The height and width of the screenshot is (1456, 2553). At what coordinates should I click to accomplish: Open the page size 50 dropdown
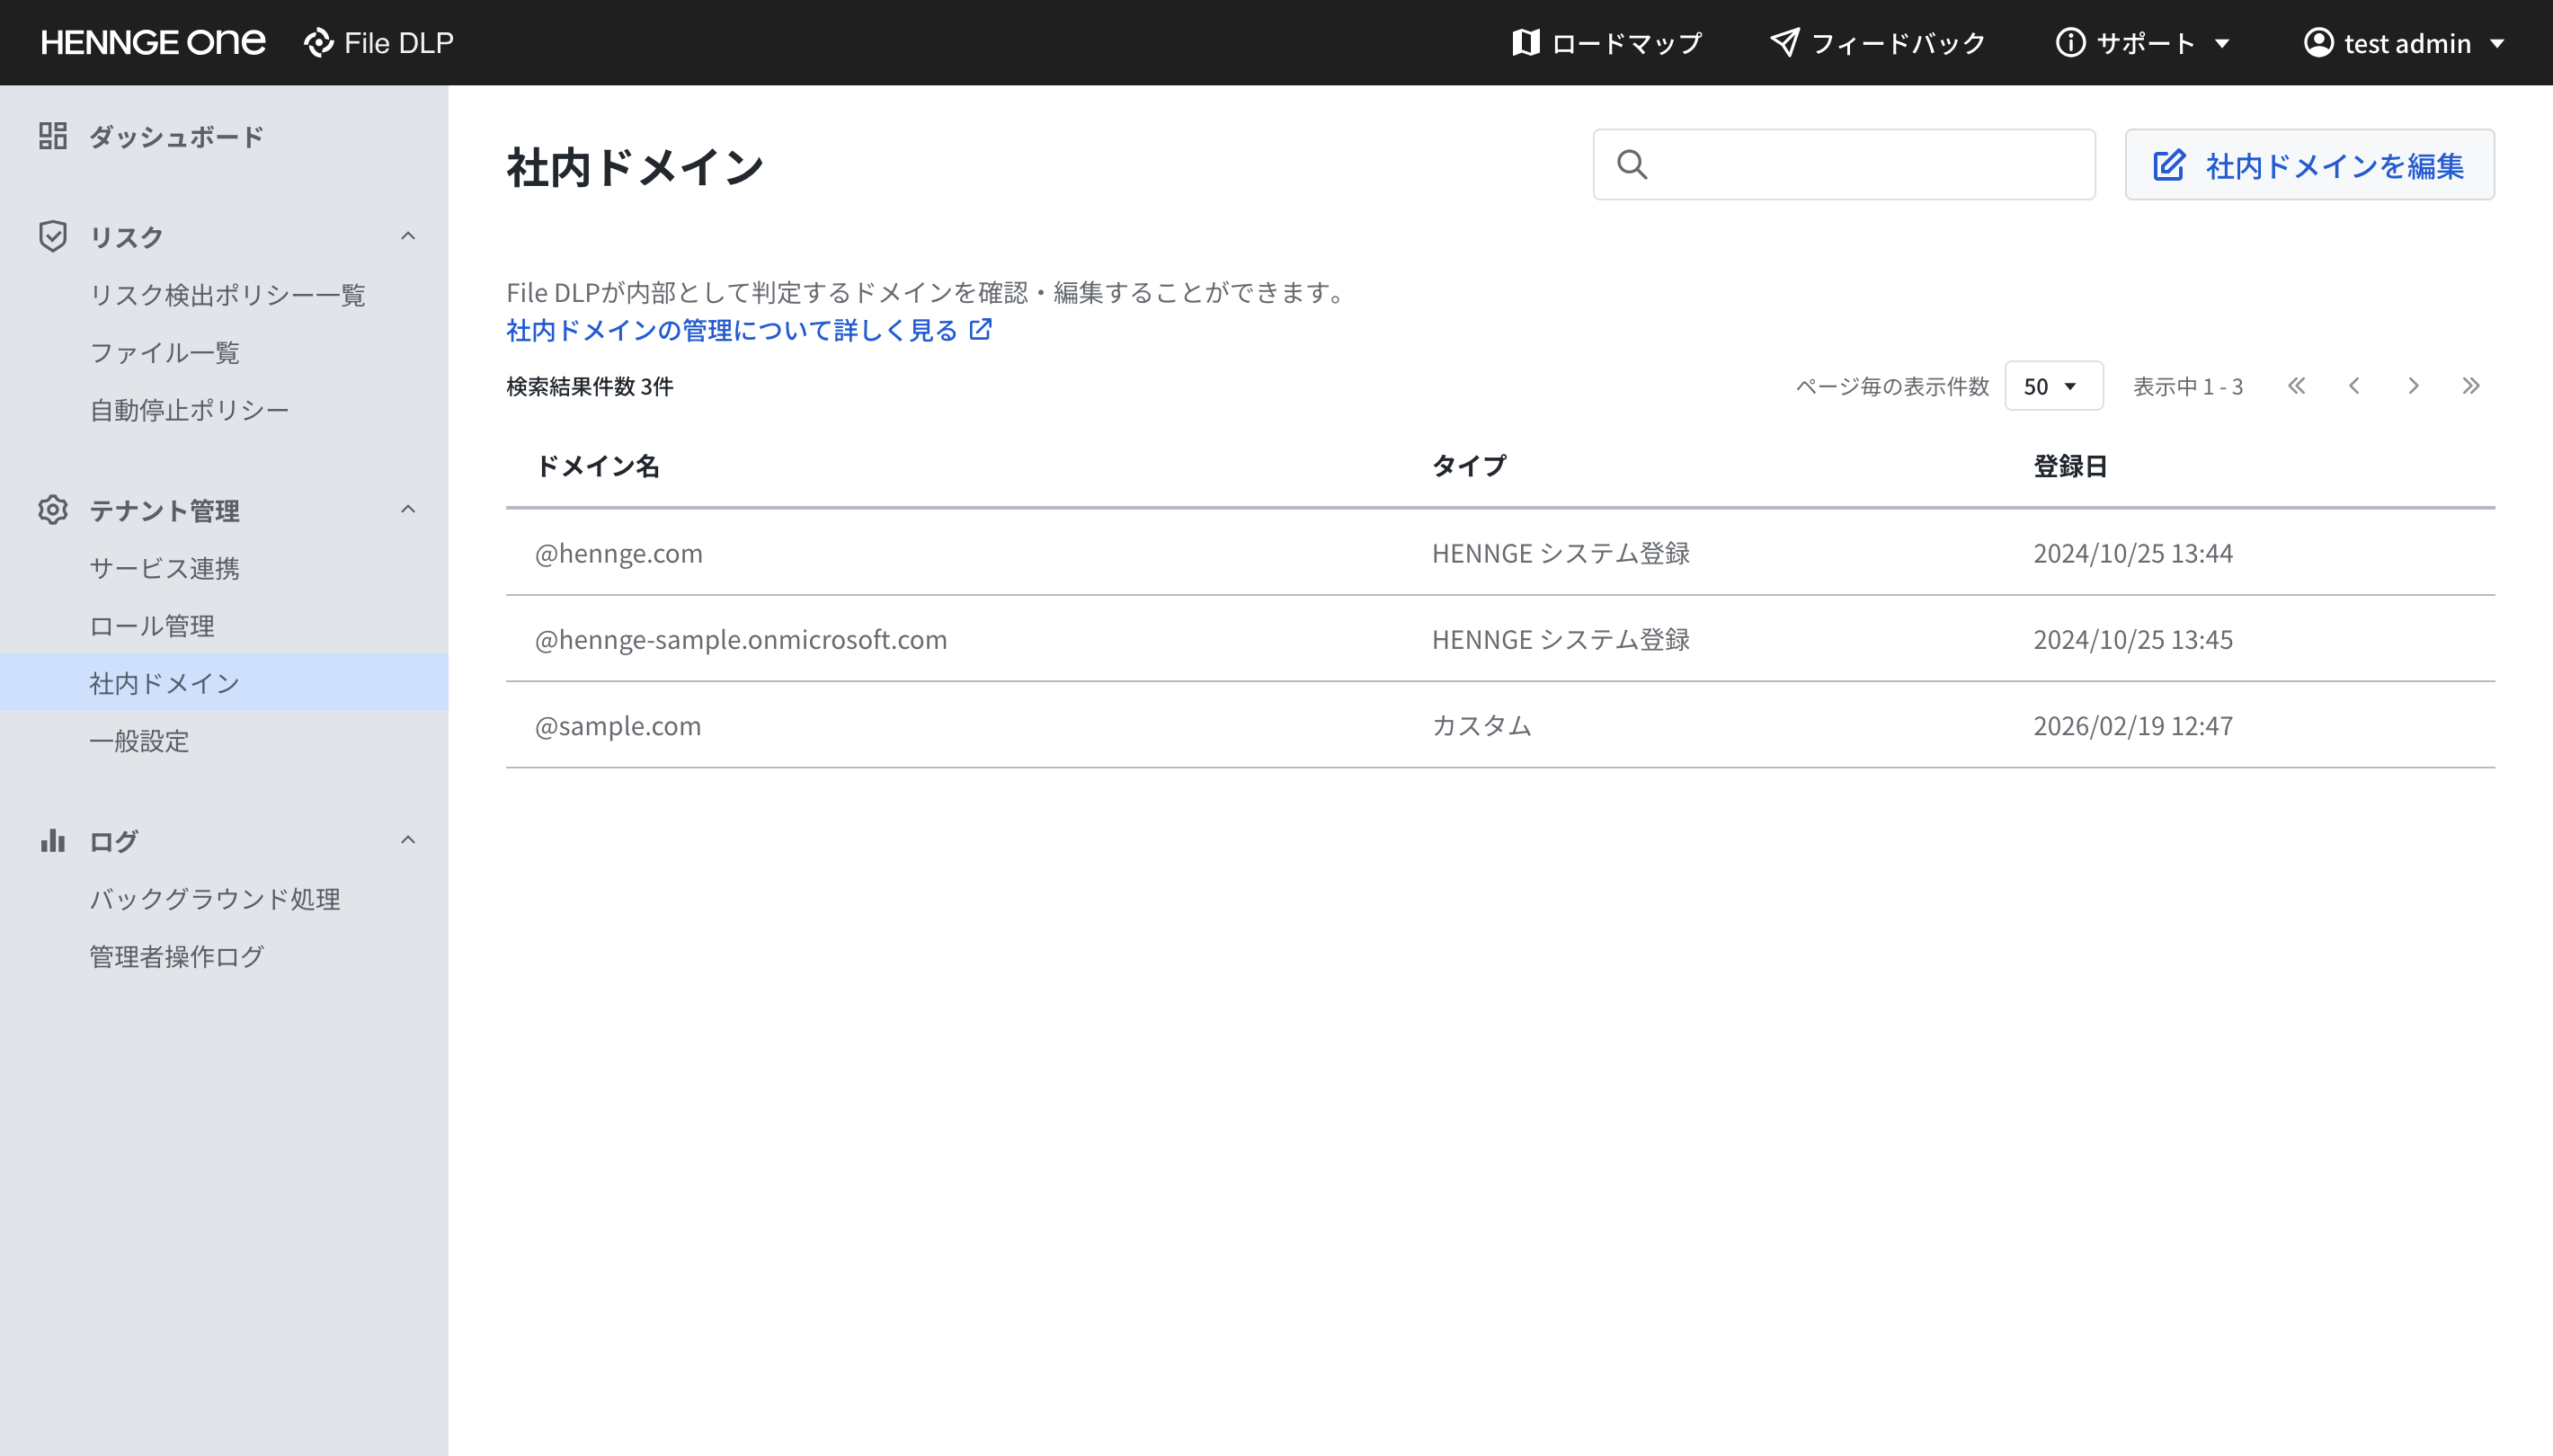point(2053,386)
